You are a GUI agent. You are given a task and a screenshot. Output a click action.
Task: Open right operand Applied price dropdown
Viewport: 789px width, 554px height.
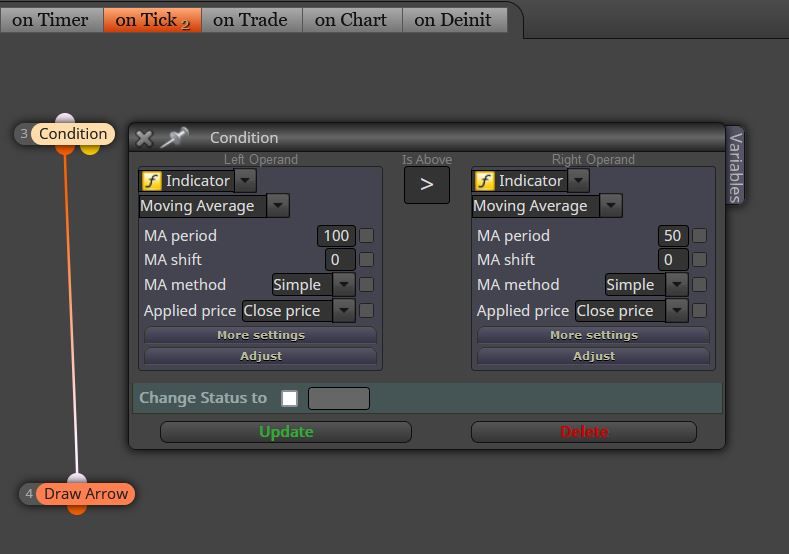(x=677, y=310)
